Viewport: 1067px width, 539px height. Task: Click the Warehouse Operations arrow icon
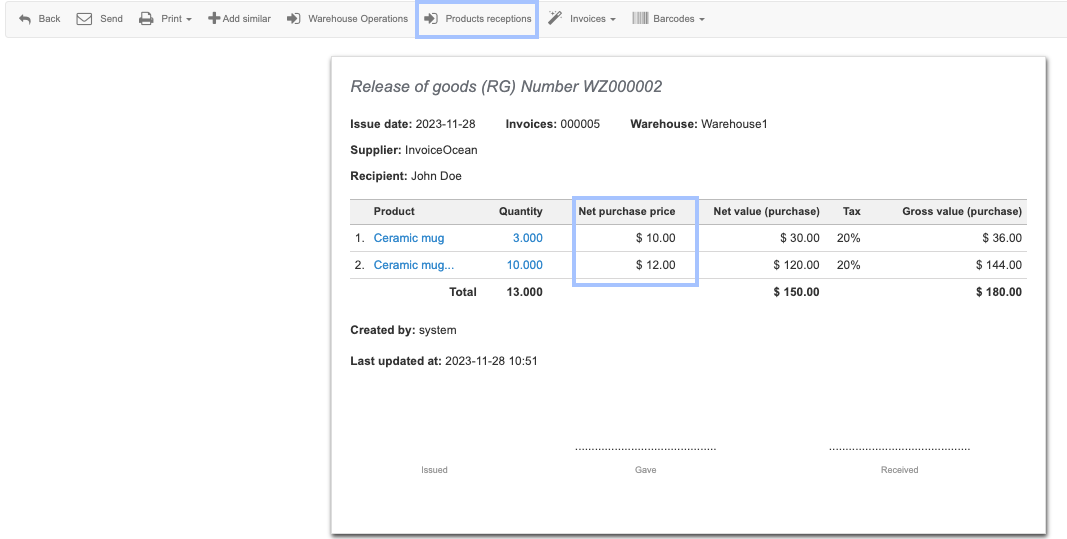click(x=294, y=19)
